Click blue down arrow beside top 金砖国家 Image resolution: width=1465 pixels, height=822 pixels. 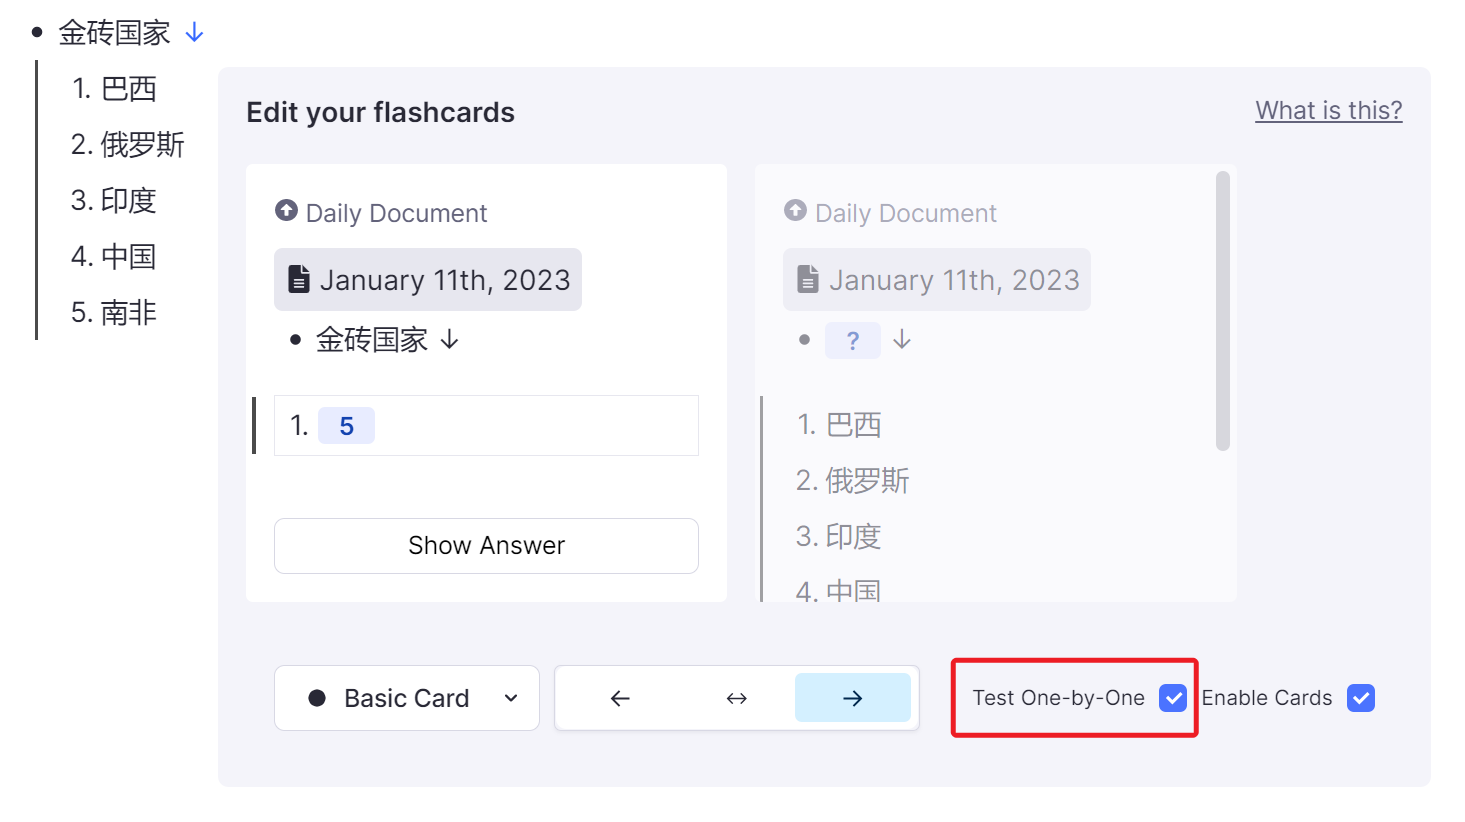(x=195, y=33)
